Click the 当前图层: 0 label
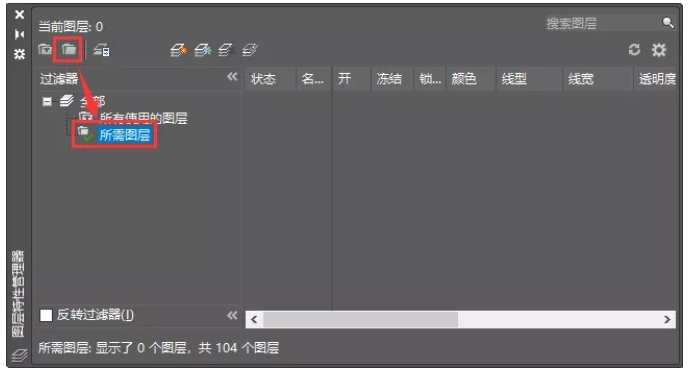 70,27
